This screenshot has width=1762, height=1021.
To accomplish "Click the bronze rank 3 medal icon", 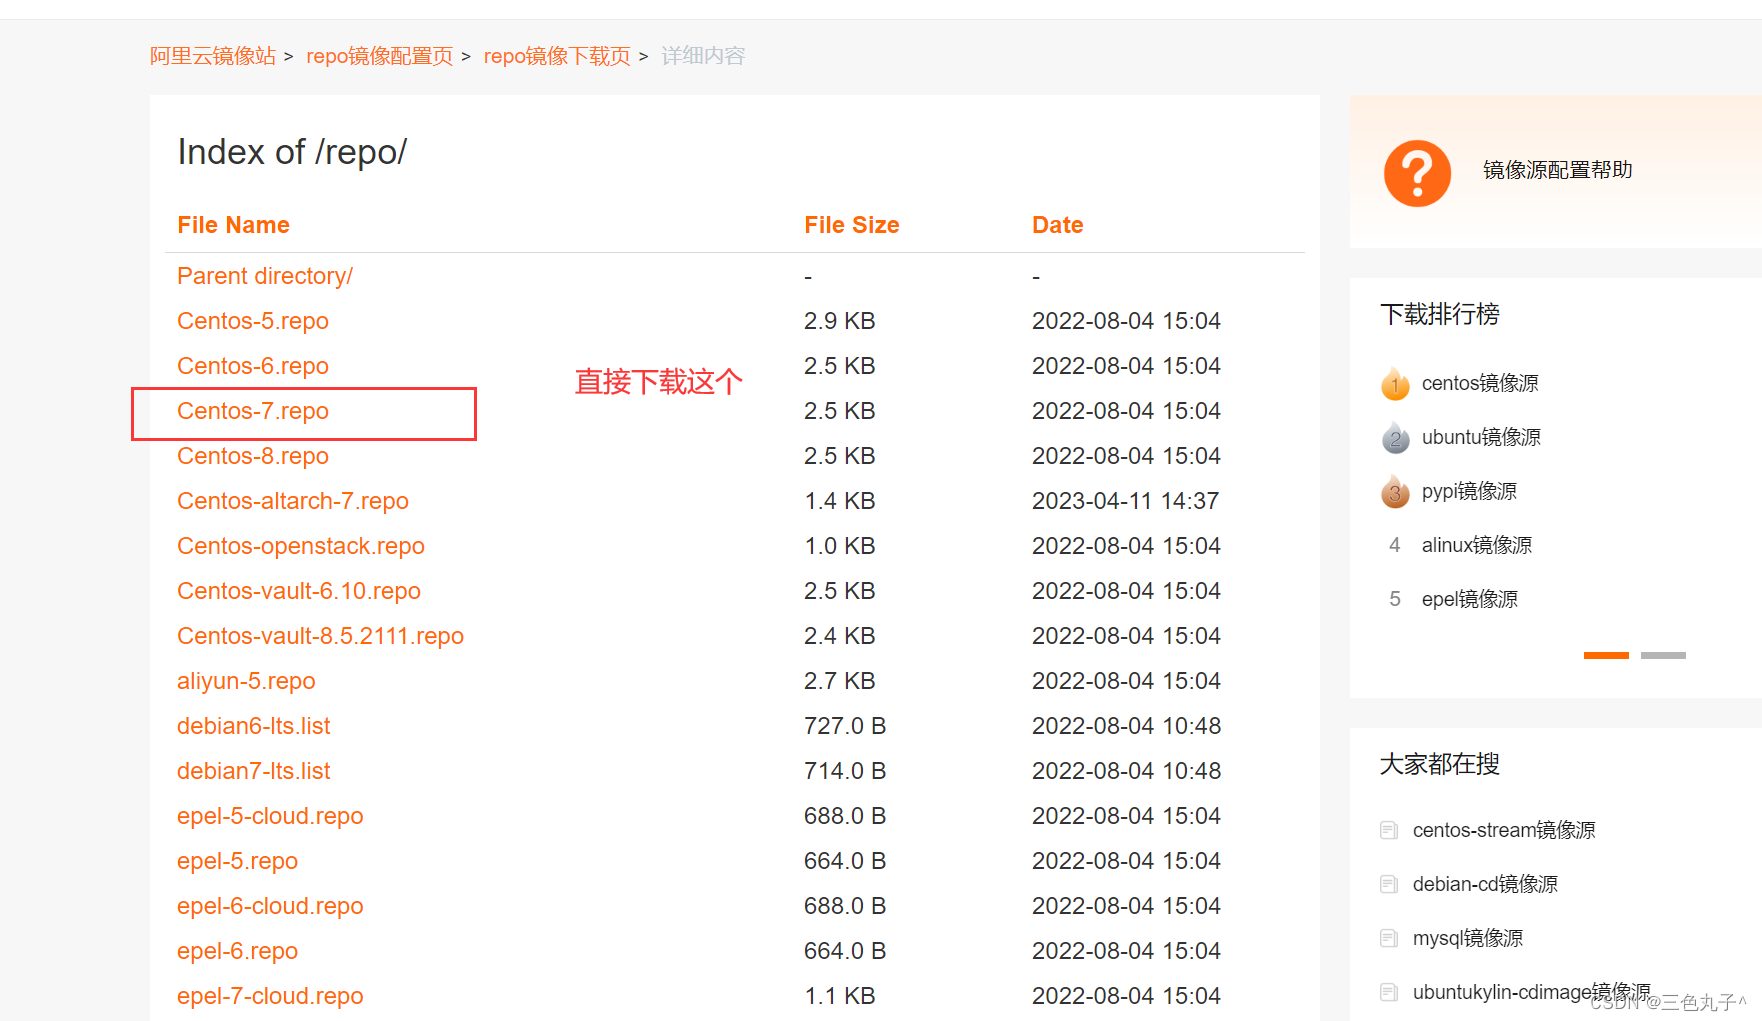I will [x=1395, y=491].
